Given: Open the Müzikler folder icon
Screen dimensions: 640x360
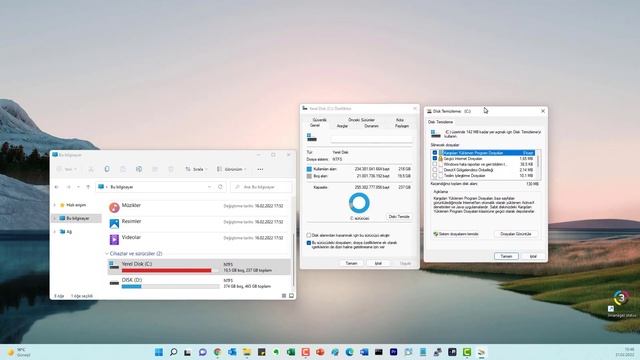Looking at the screenshot, I should pyautogui.click(x=114, y=207).
